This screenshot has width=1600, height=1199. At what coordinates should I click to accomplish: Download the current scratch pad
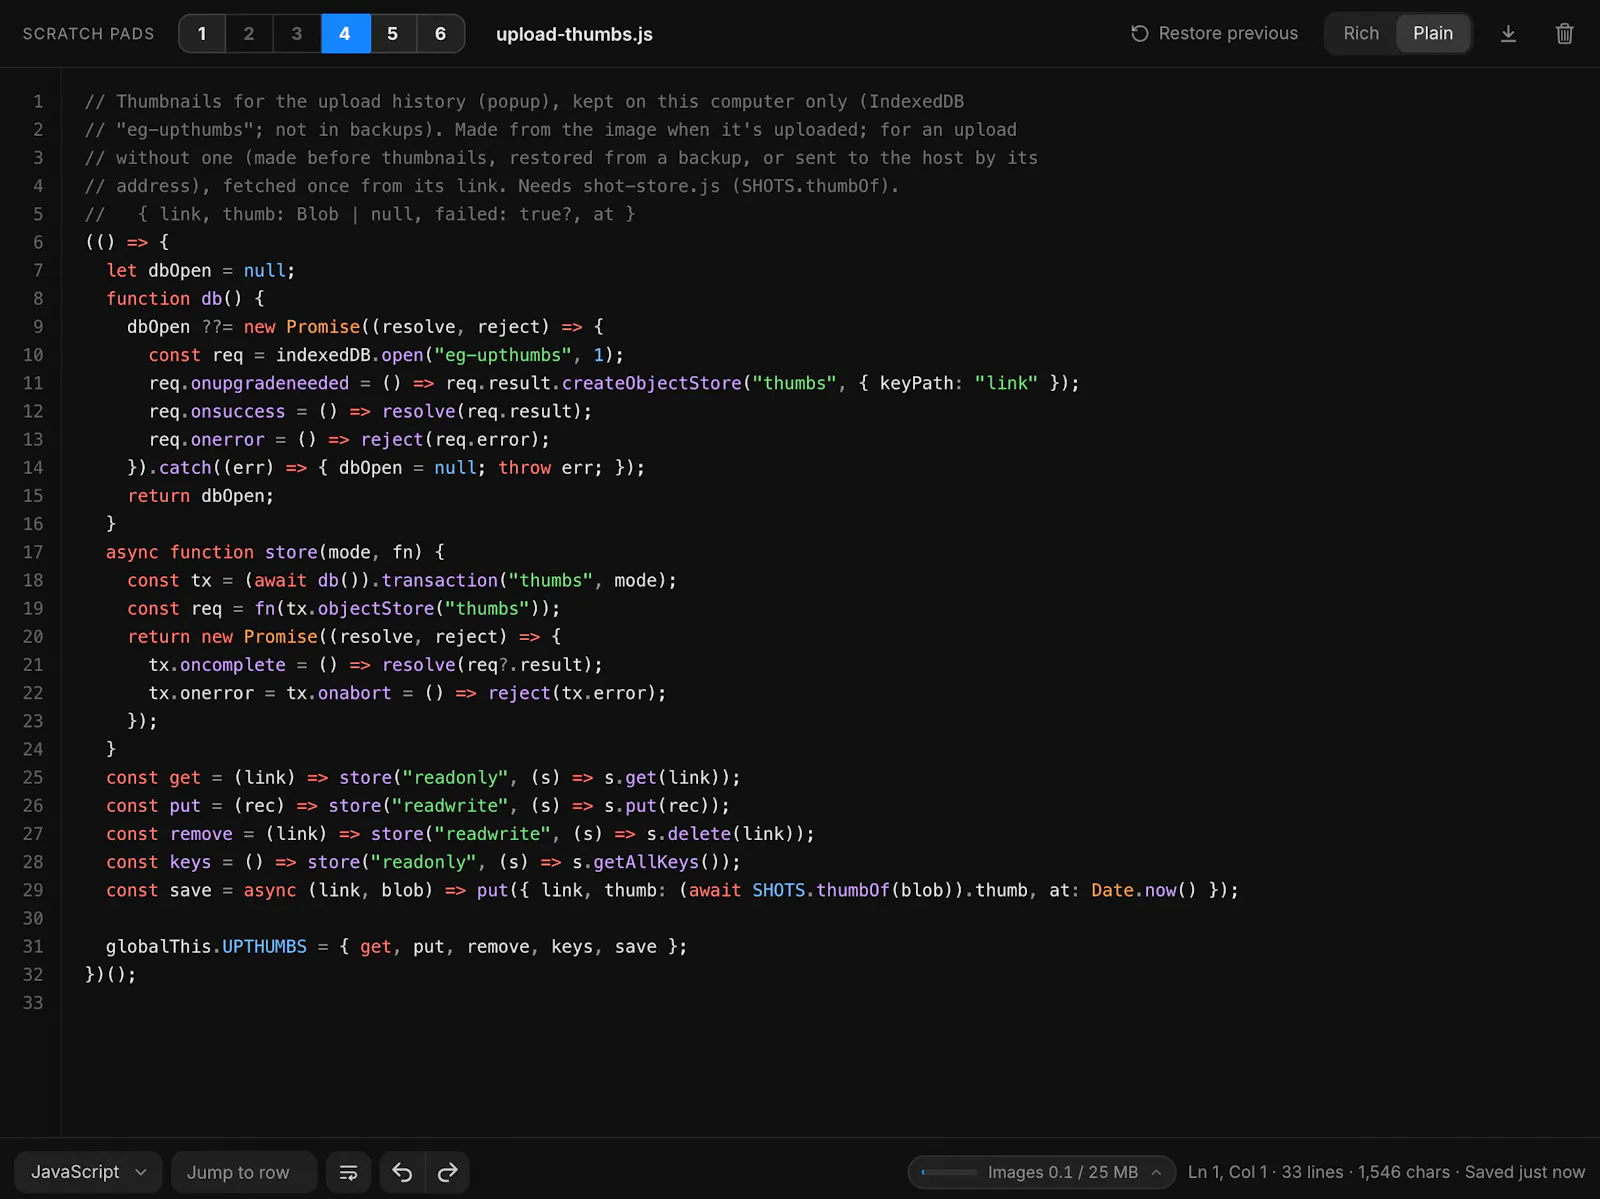1508,34
